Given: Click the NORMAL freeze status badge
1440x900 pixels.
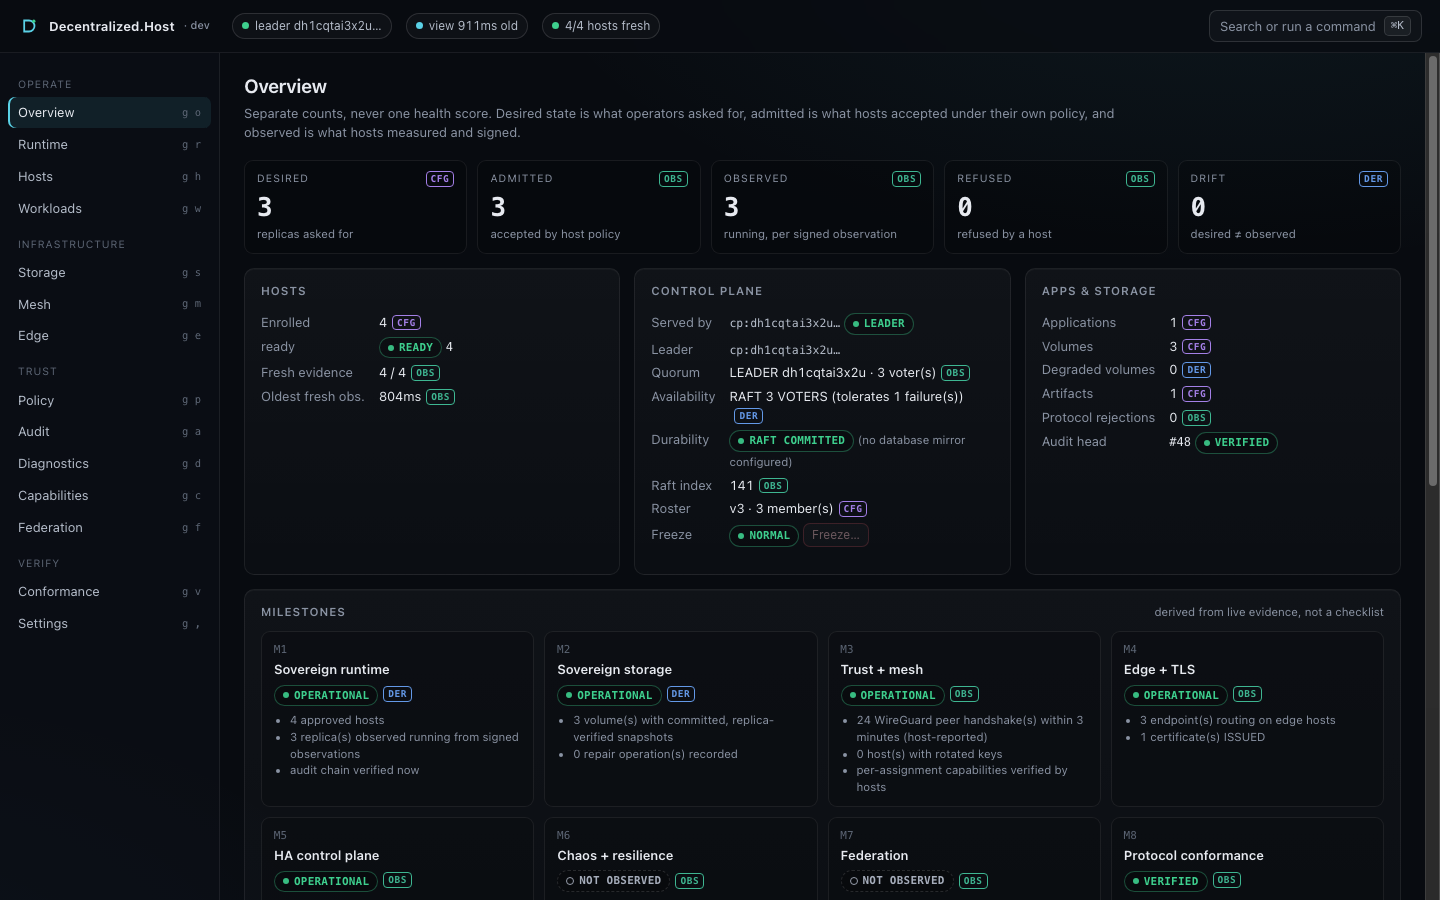Looking at the screenshot, I should click(x=764, y=536).
